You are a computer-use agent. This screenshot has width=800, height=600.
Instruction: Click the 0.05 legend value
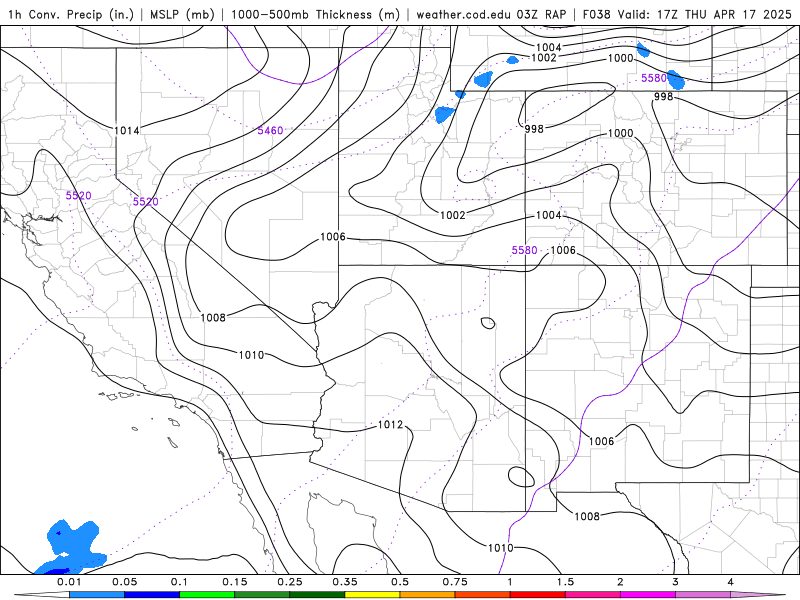(124, 582)
